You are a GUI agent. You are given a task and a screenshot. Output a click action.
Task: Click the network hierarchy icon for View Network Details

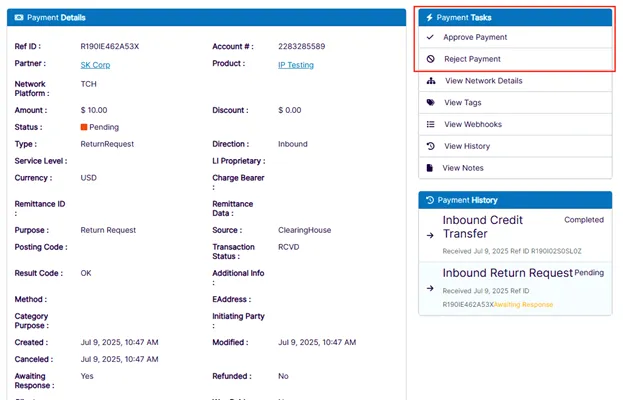431,81
